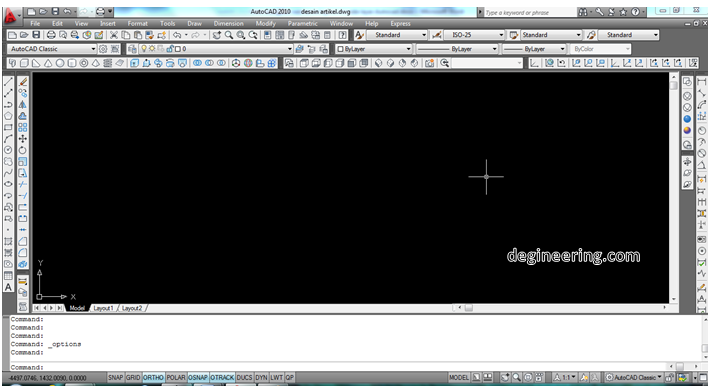Toggle ORTHO mode in status bar

153,377
